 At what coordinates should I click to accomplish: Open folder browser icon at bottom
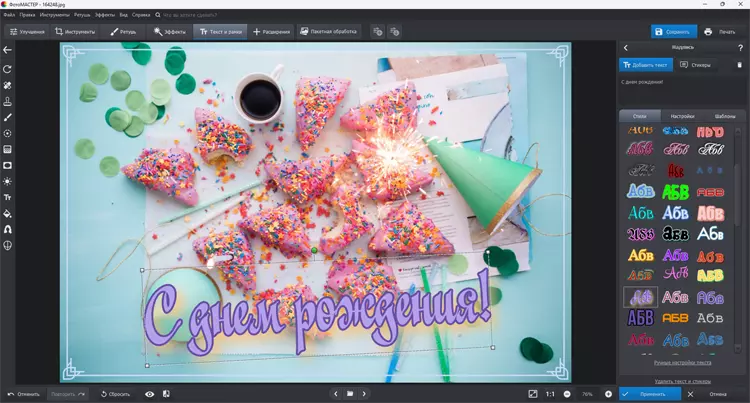pos(350,394)
